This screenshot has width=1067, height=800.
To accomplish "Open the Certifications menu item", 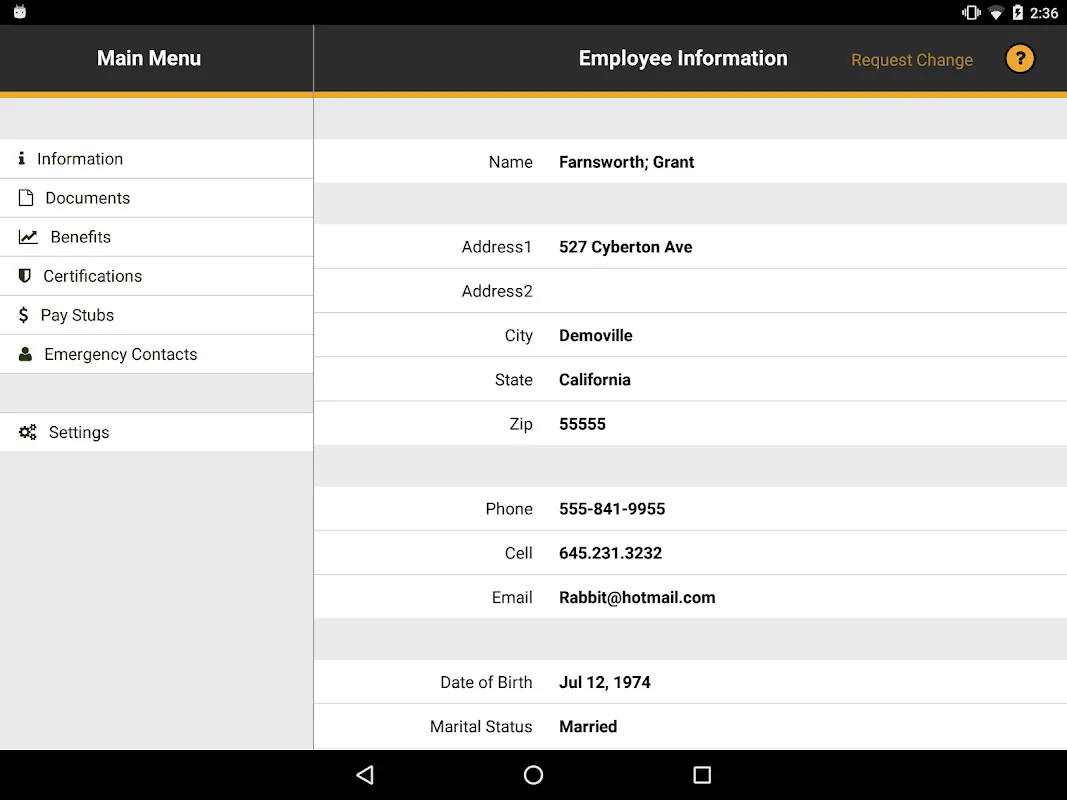I will coord(157,276).
